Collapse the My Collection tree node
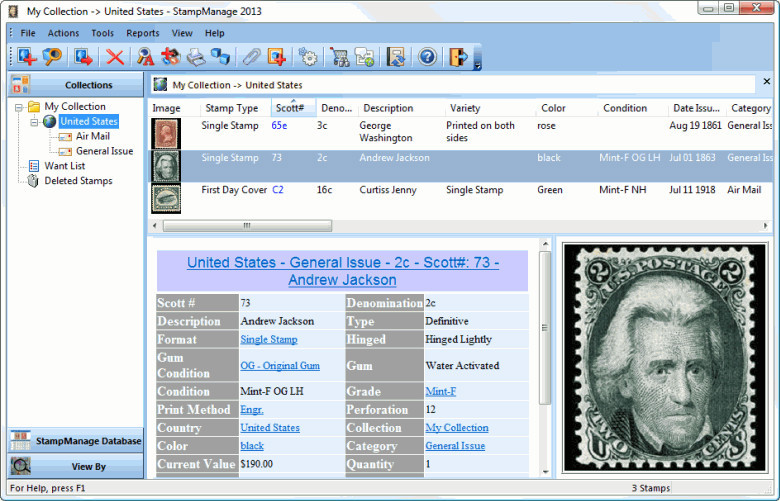780x501 pixels. click(x=19, y=107)
